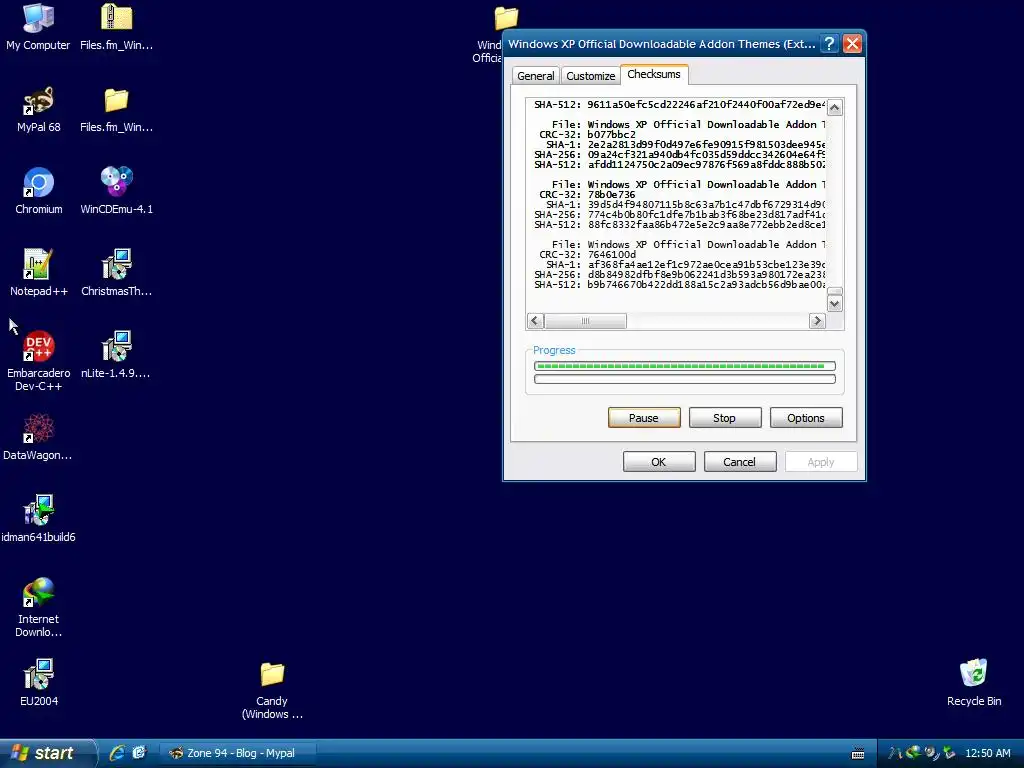1024x768 pixels.
Task: Open the MyPal 68 browser shortcut
Action: tap(38, 109)
